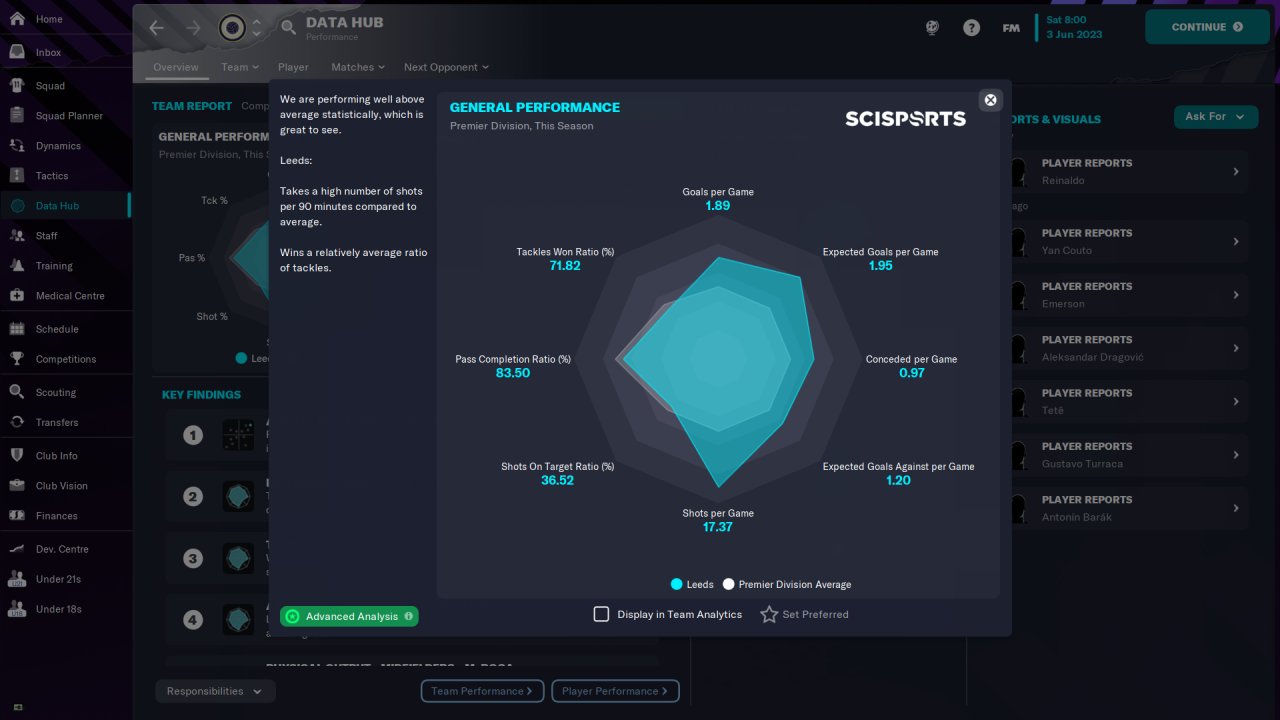Open the Staff section
The width and height of the screenshot is (1280, 720).
[66, 236]
